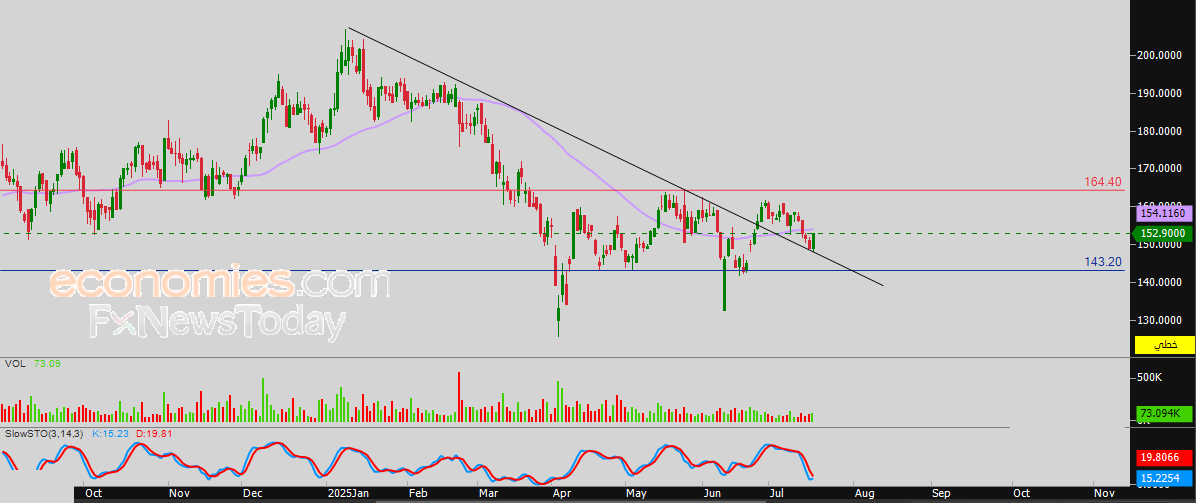Click the K:15.23 stochastic reading
The image size is (1196, 503).
(x=110, y=434)
